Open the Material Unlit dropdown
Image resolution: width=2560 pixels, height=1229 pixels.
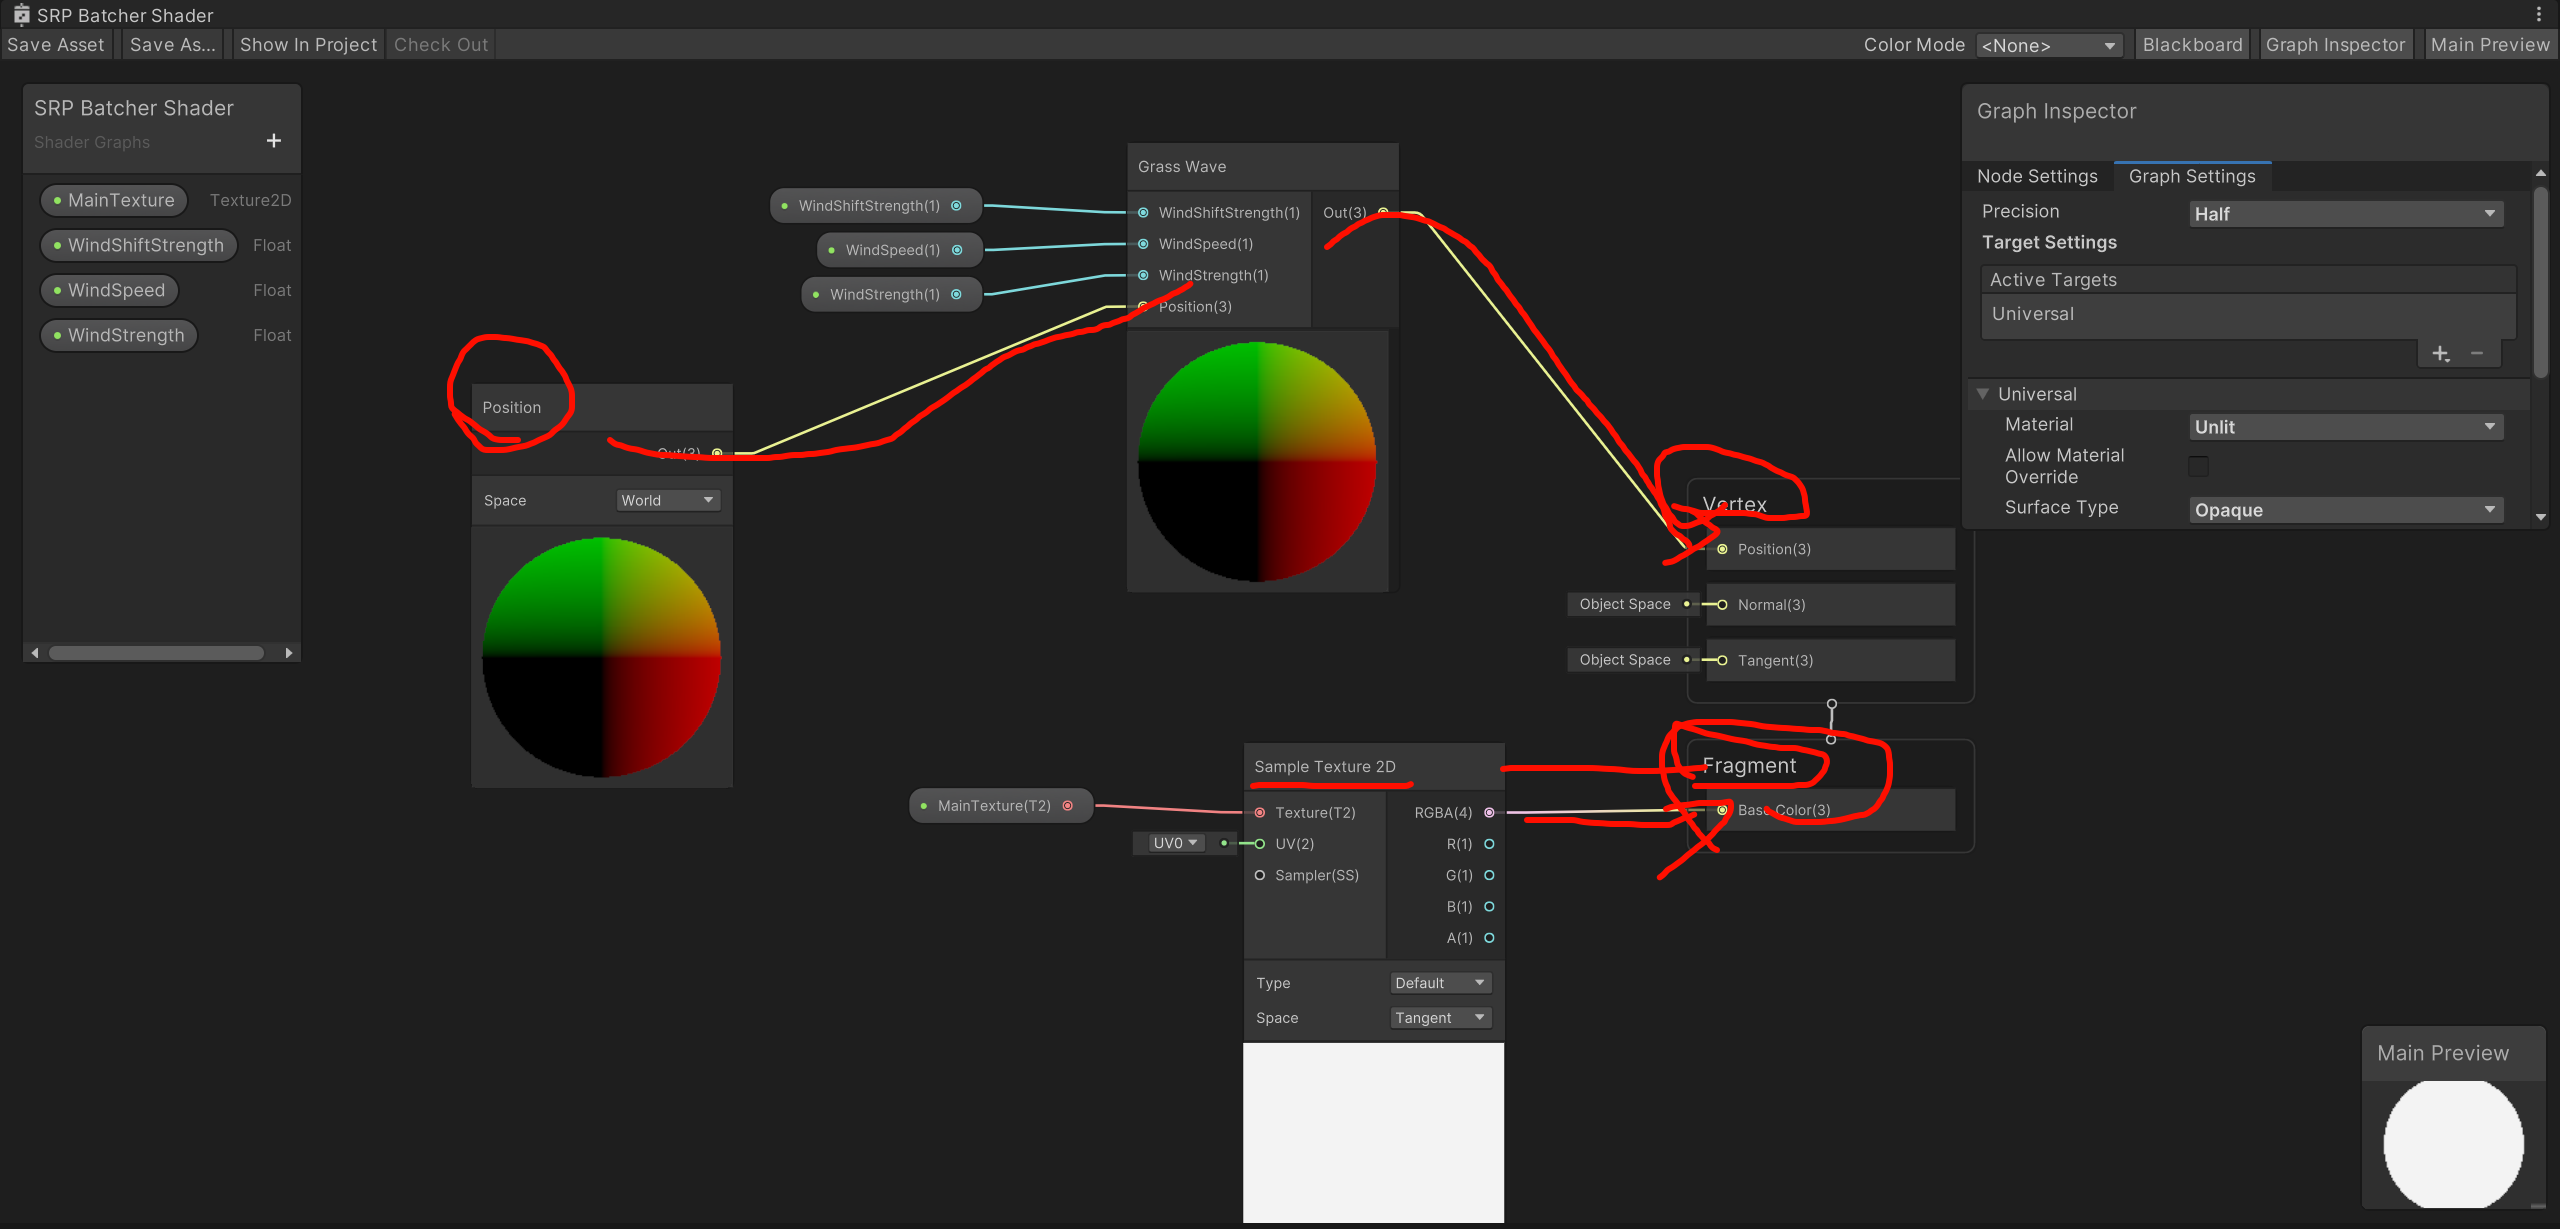click(x=2345, y=427)
